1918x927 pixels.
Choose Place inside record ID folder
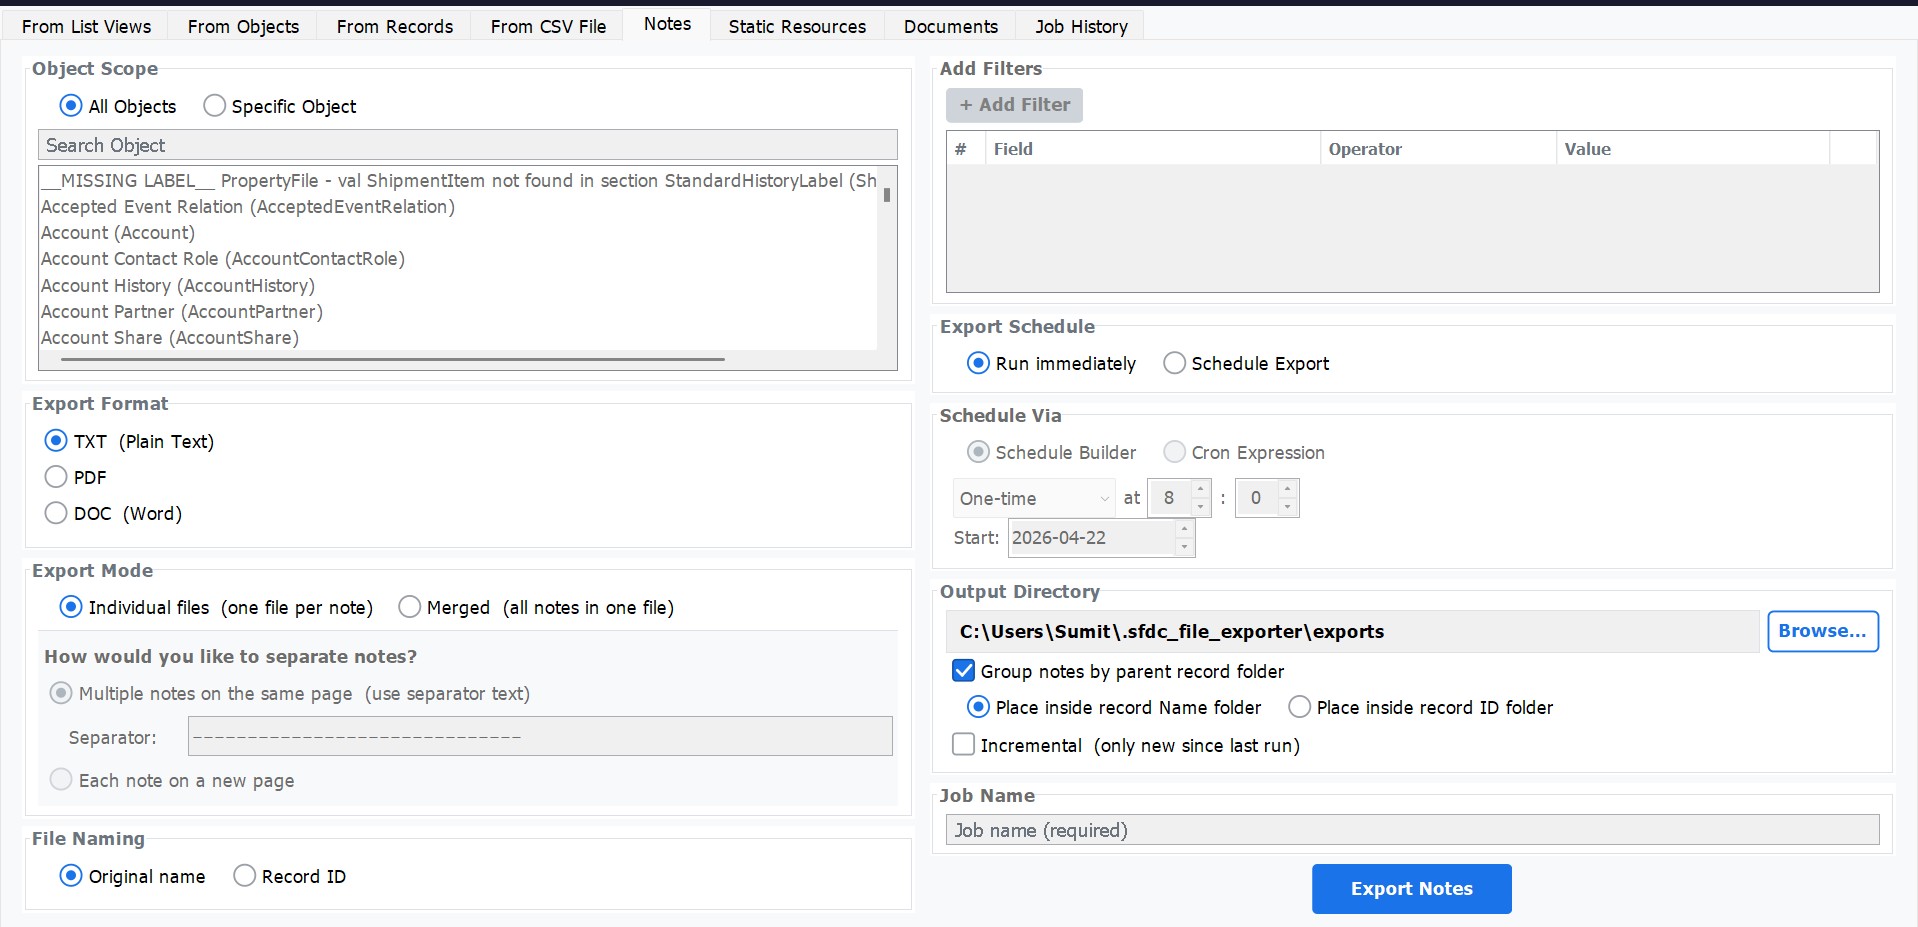pos(1299,707)
